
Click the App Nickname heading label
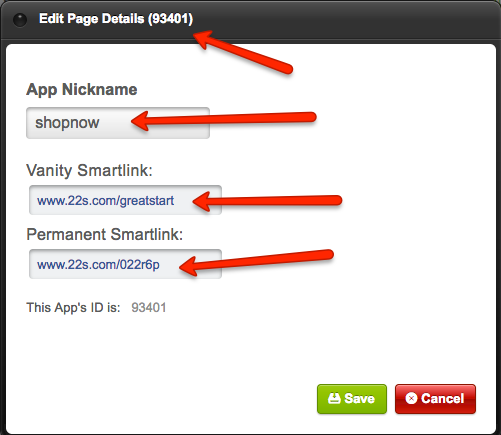(82, 90)
